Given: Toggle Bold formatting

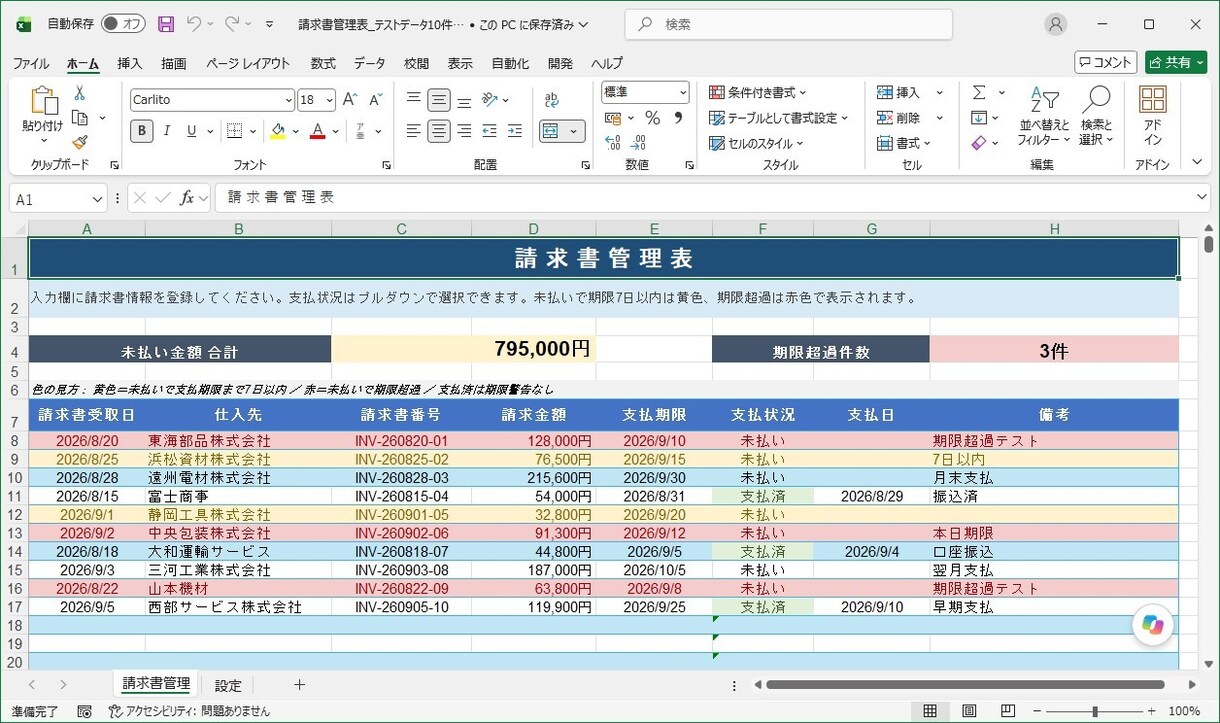Looking at the screenshot, I should pos(142,131).
